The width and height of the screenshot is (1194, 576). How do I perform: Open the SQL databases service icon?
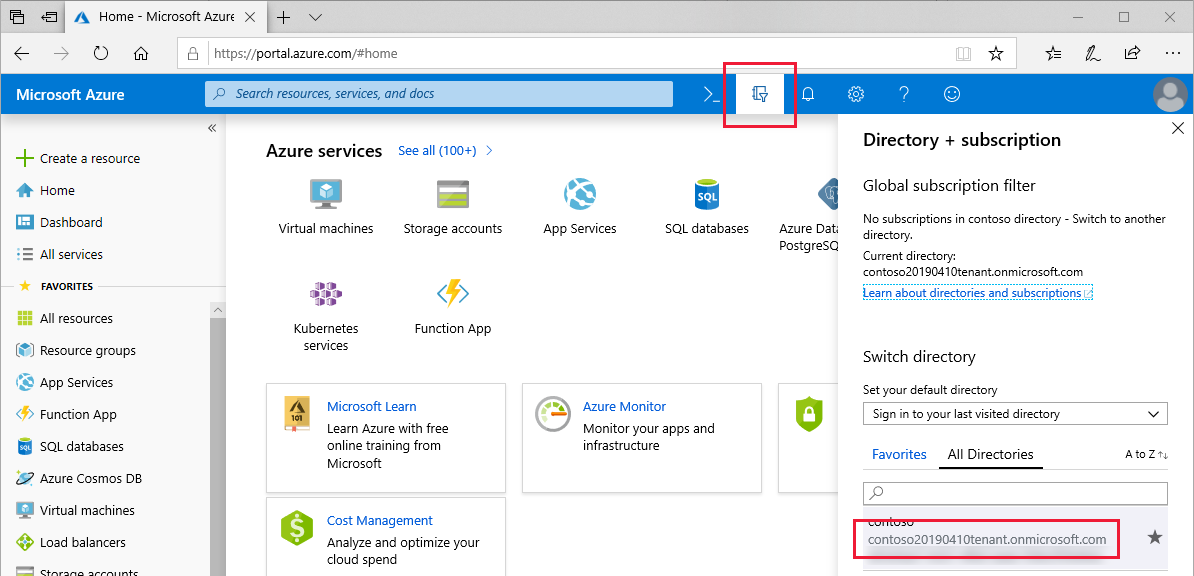click(x=707, y=194)
